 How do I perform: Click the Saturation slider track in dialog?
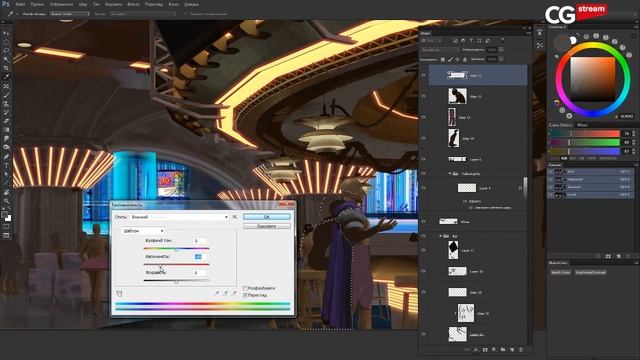click(176, 264)
